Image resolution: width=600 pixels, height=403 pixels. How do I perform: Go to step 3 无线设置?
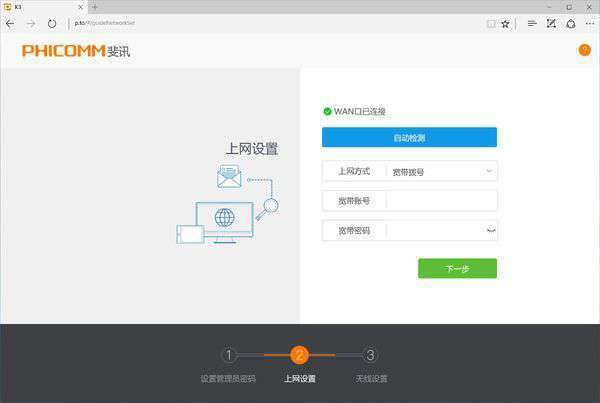point(370,355)
